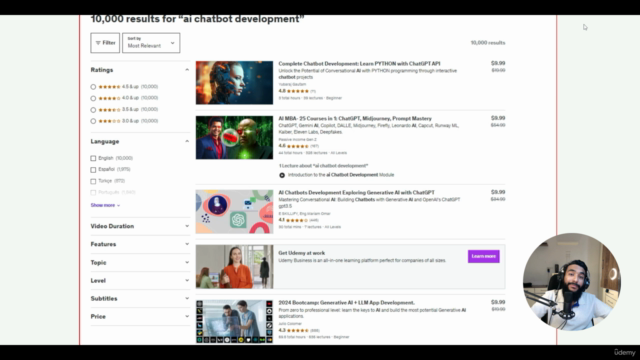Check the Português language checkbox
The height and width of the screenshot is (360, 640).
(93, 193)
